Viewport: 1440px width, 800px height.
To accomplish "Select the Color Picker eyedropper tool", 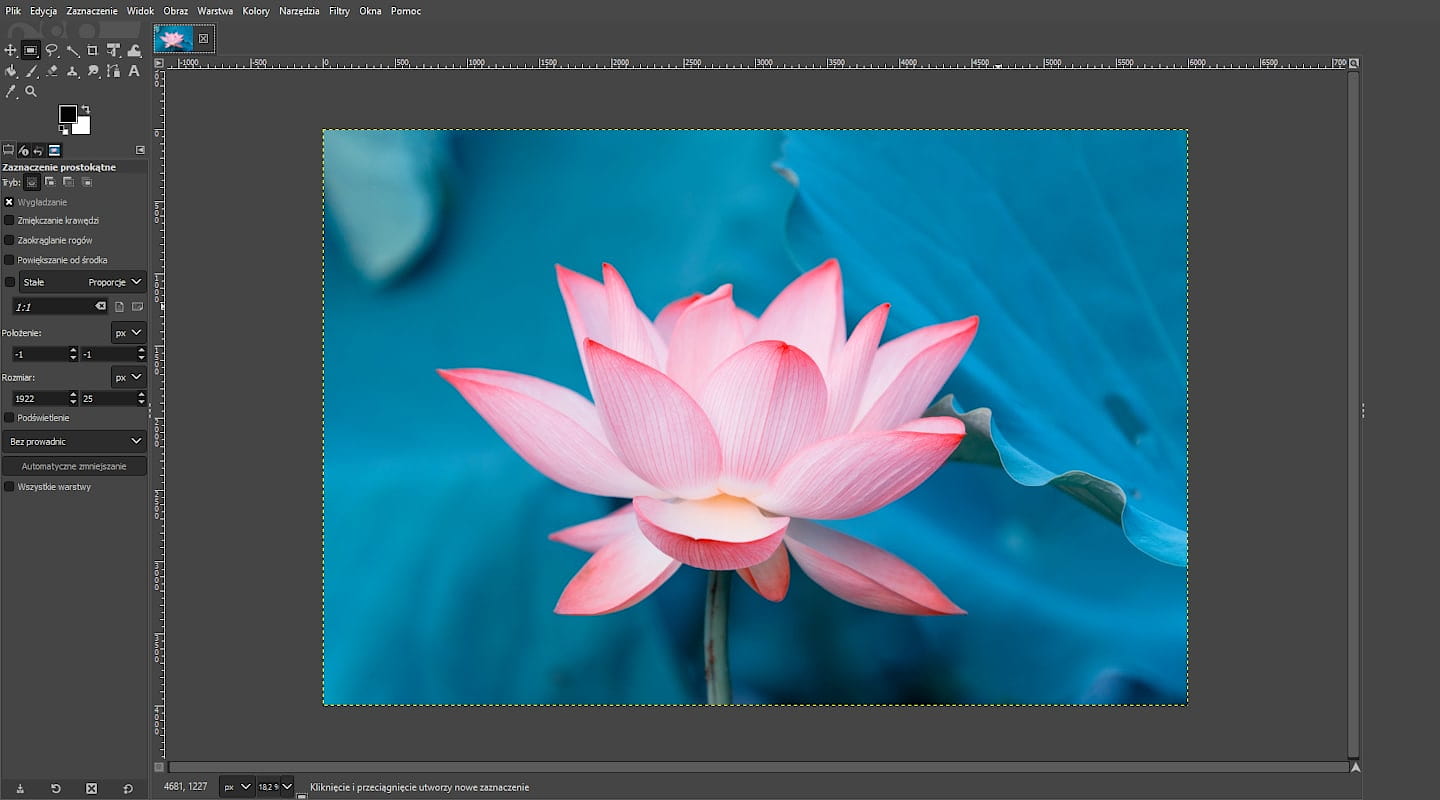I will click(10, 91).
